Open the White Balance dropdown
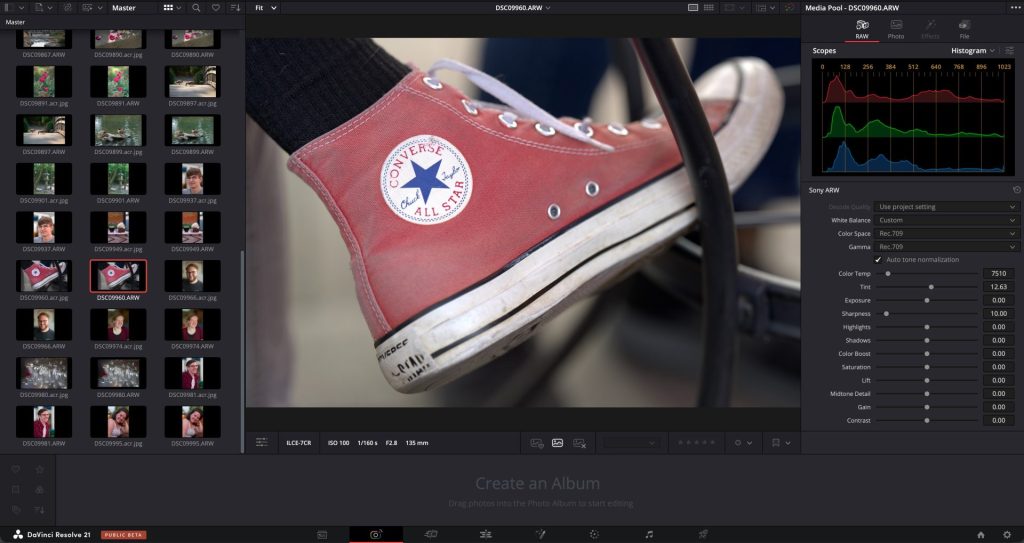Screen dimensions: 1024x543 click(946, 220)
